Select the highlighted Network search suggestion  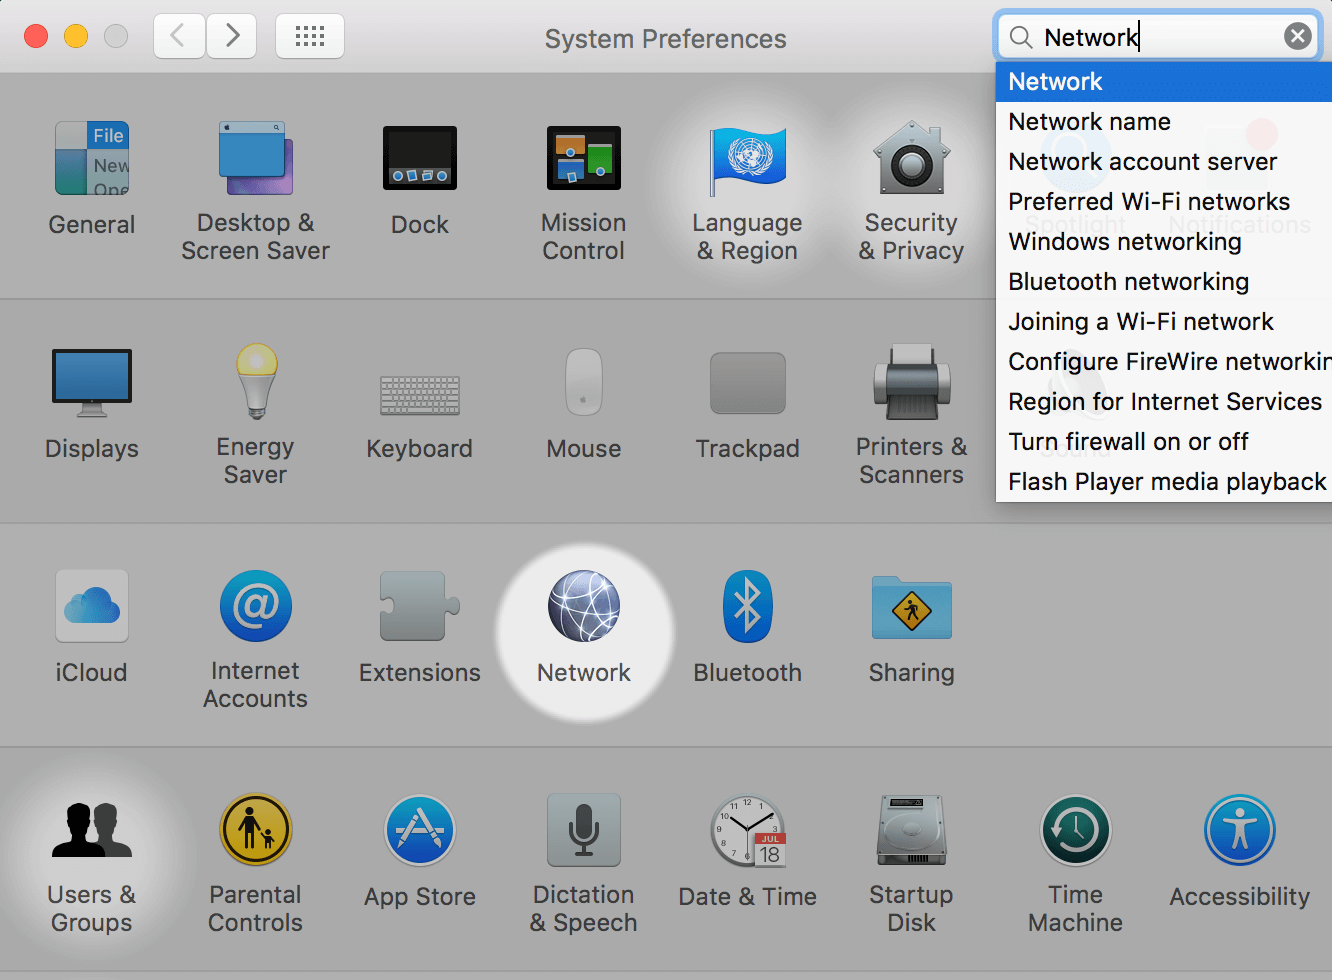click(x=1164, y=82)
